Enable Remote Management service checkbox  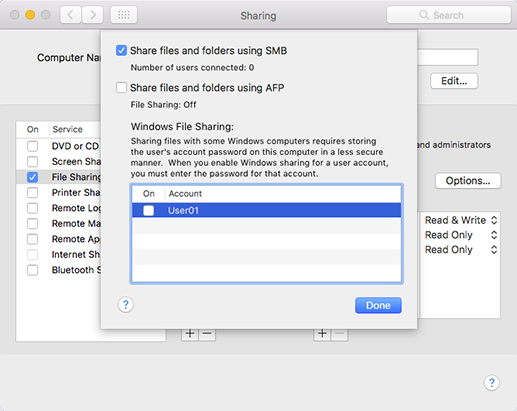coord(32,223)
